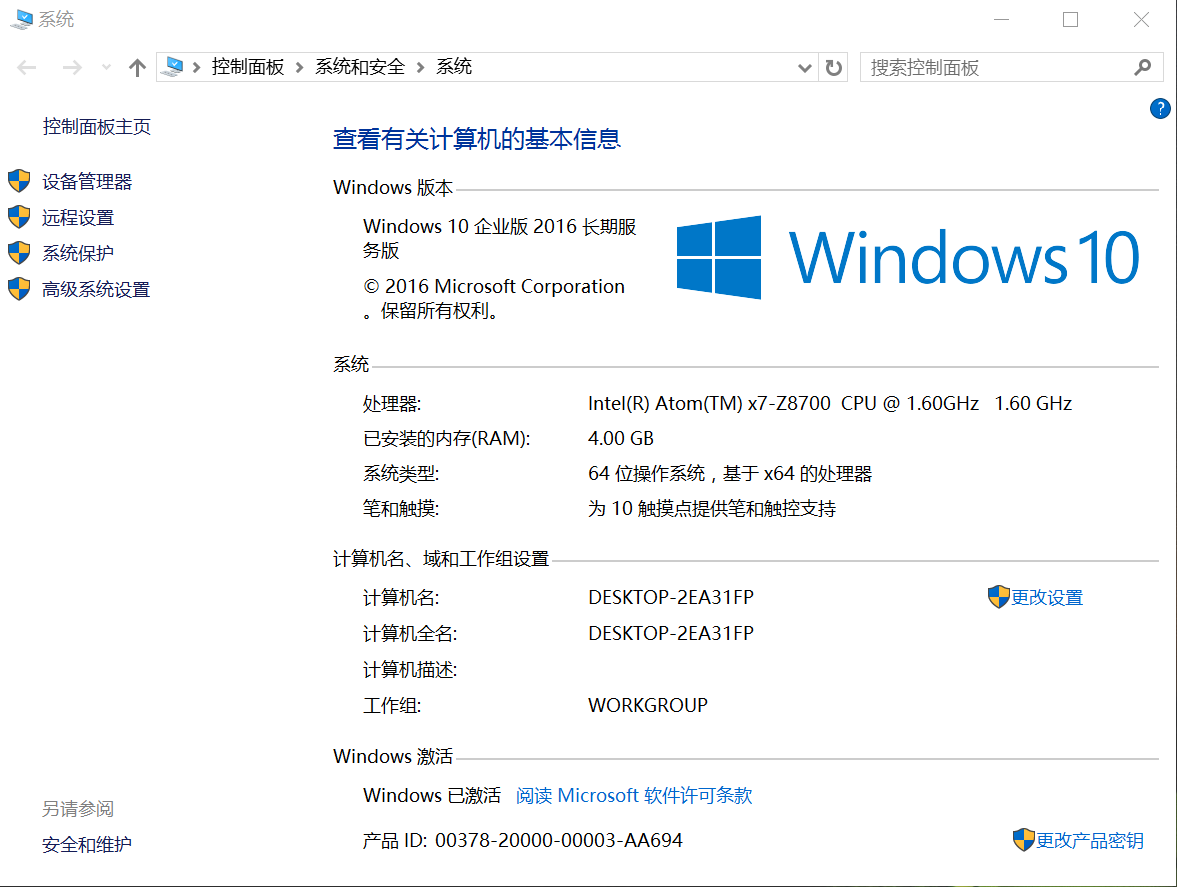Go up one level with the Up arrow
Viewport: 1177px width, 887px height.
click(x=137, y=68)
